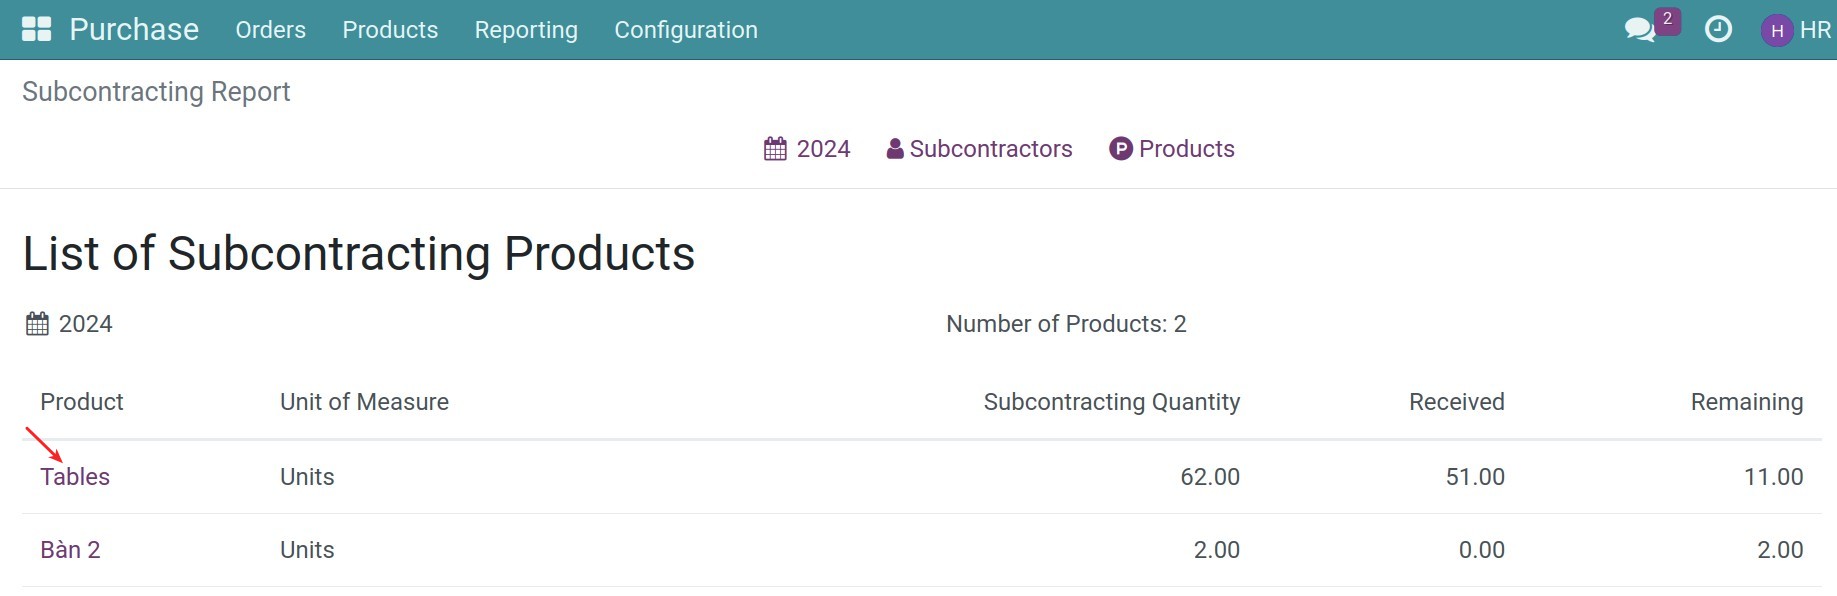Viewport: 1837px width, 596px height.
Task: Click the calendar icon below the report title
Action: (x=37, y=324)
